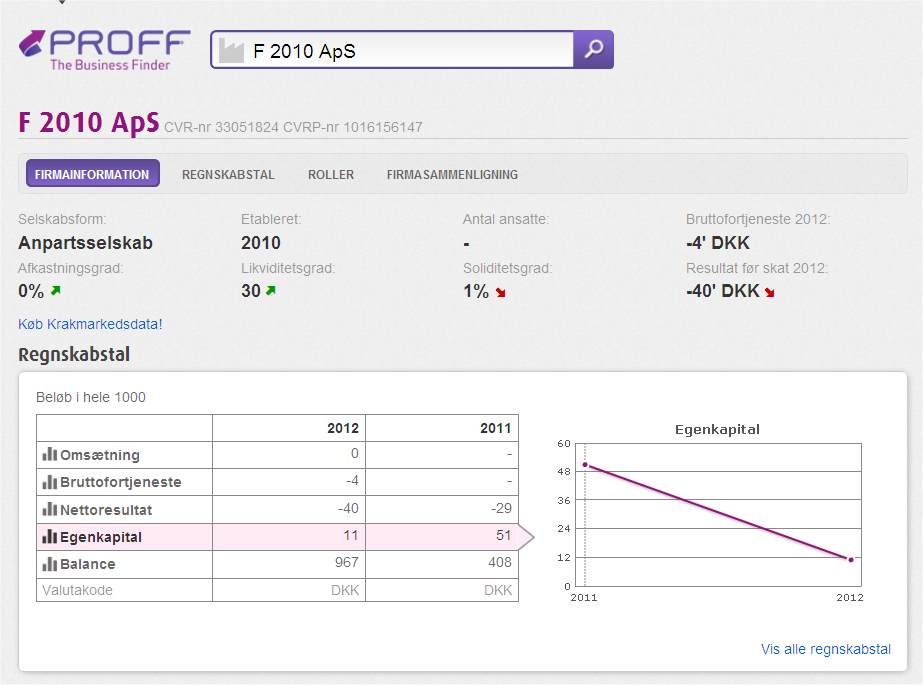923x685 pixels.
Task: Click Bruttofortjeneste 2012 value -4' DKK
Action: click(718, 242)
